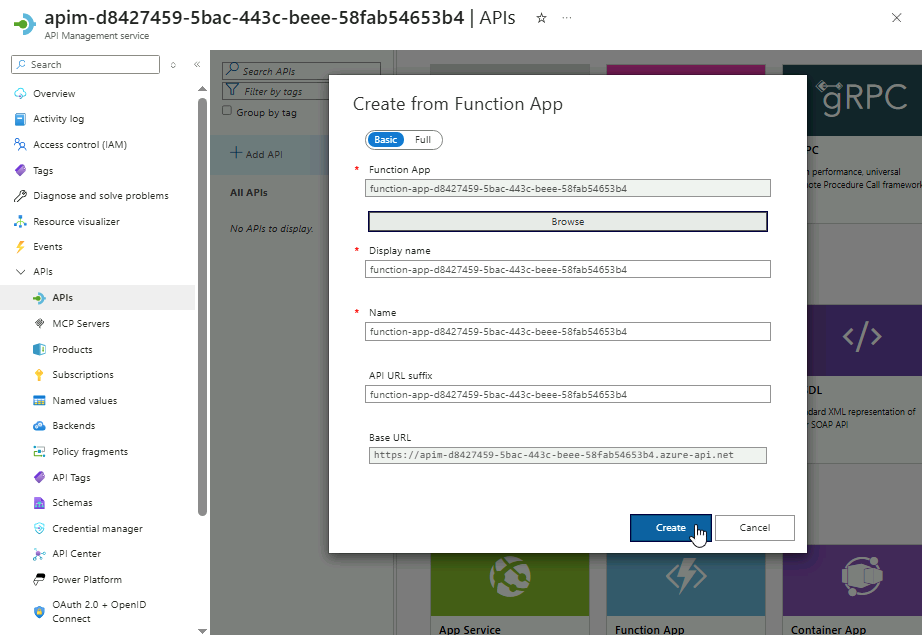
Task: Open the Credential manager item
Action: pyautogui.click(x=97, y=529)
